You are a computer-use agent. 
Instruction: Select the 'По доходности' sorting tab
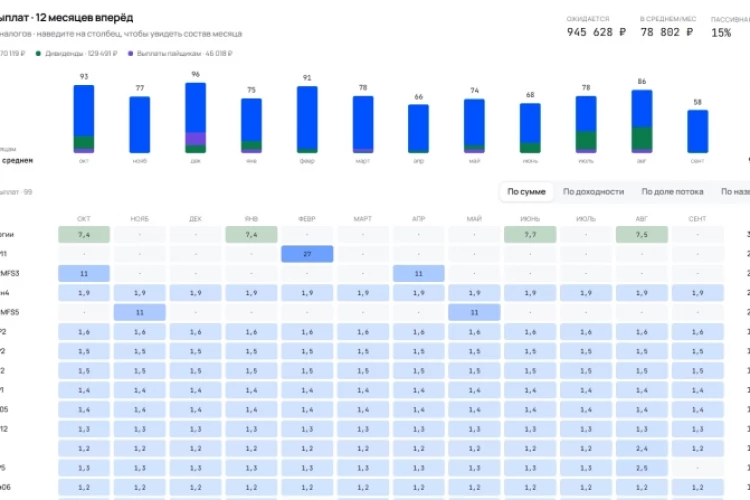pos(593,191)
